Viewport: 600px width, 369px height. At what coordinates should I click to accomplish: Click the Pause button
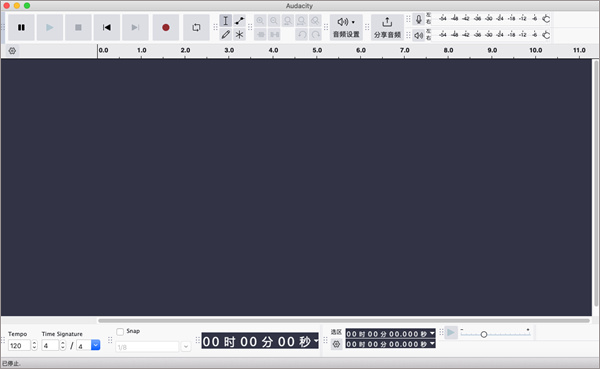(21, 28)
